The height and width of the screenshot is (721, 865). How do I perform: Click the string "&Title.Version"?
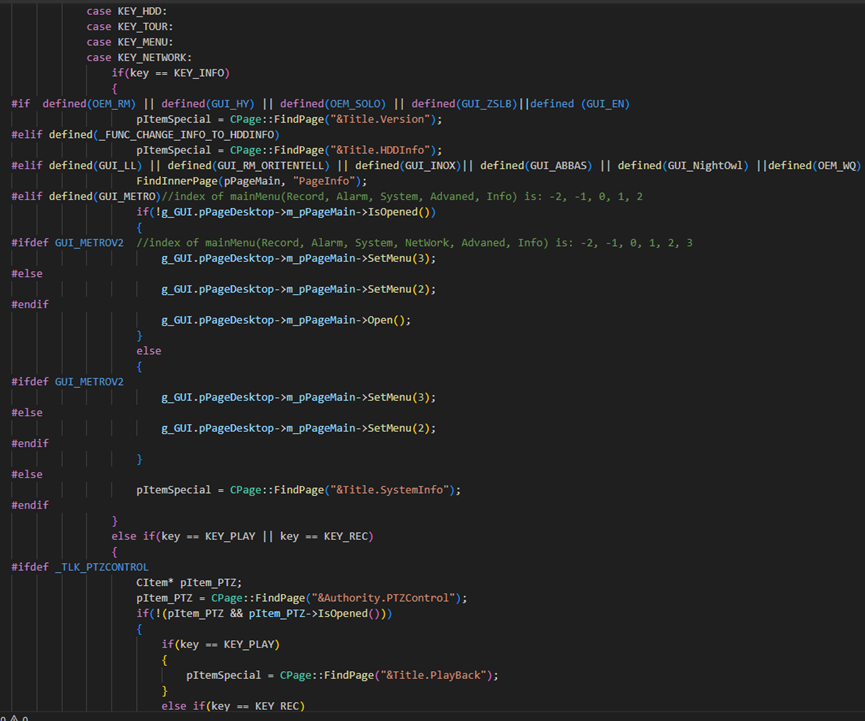(x=380, y=119)
